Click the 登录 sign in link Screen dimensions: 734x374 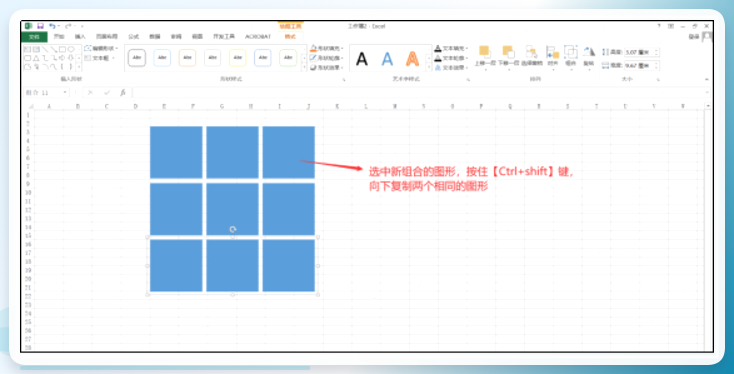click(x=694, y=37)
